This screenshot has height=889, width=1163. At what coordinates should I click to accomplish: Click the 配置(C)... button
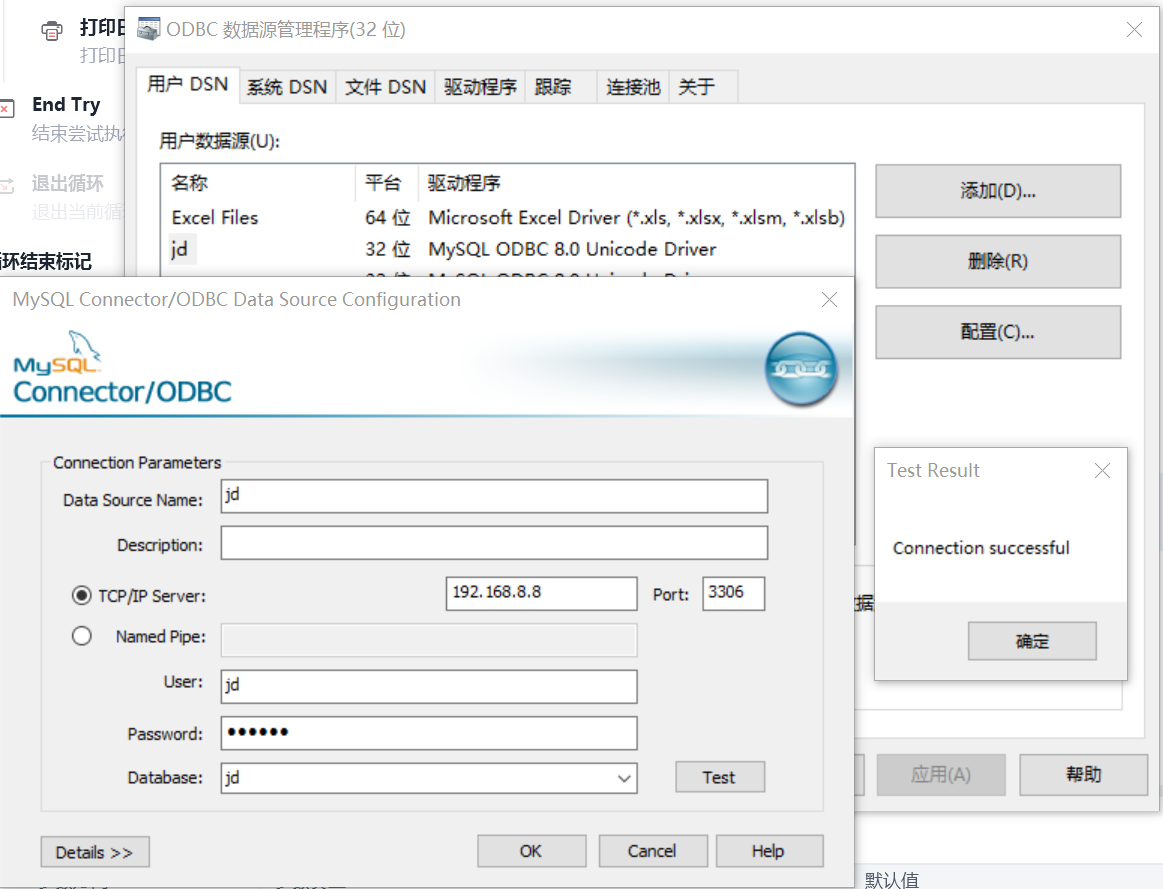click(998, 332)
